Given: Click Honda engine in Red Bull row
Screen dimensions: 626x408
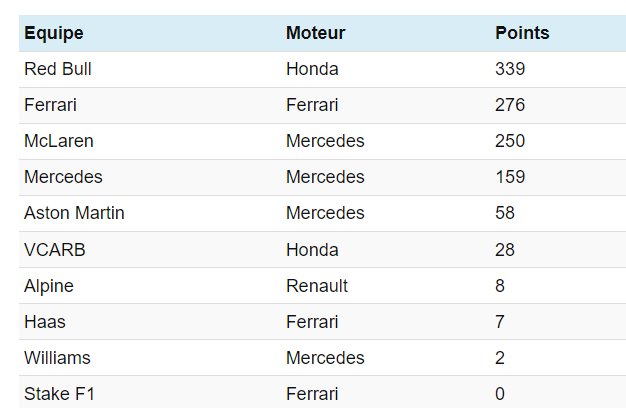Looking at the screenshot, I should (312, 69).
